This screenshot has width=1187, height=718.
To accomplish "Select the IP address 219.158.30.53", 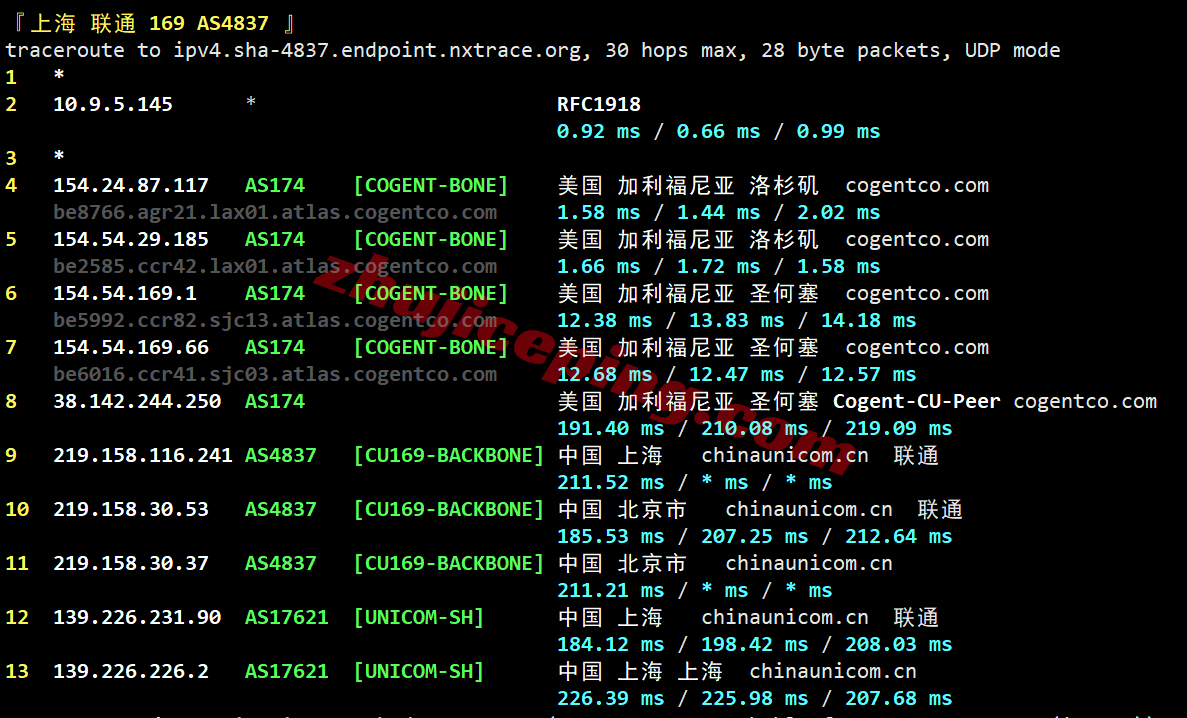I will tap(131, 509).
